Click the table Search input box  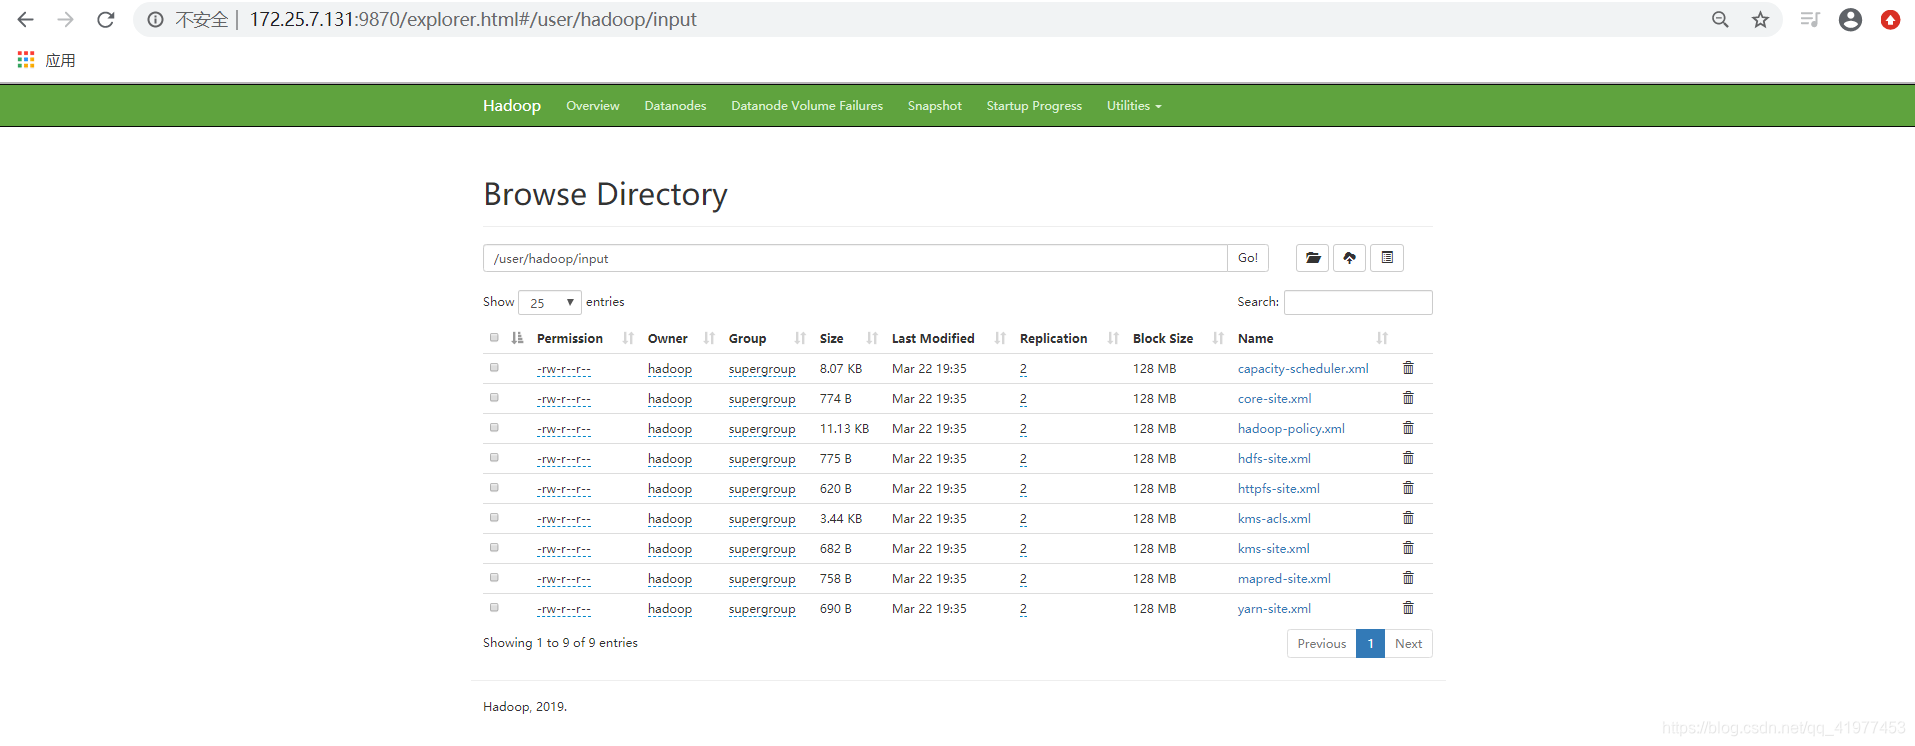coord(1358,302)
